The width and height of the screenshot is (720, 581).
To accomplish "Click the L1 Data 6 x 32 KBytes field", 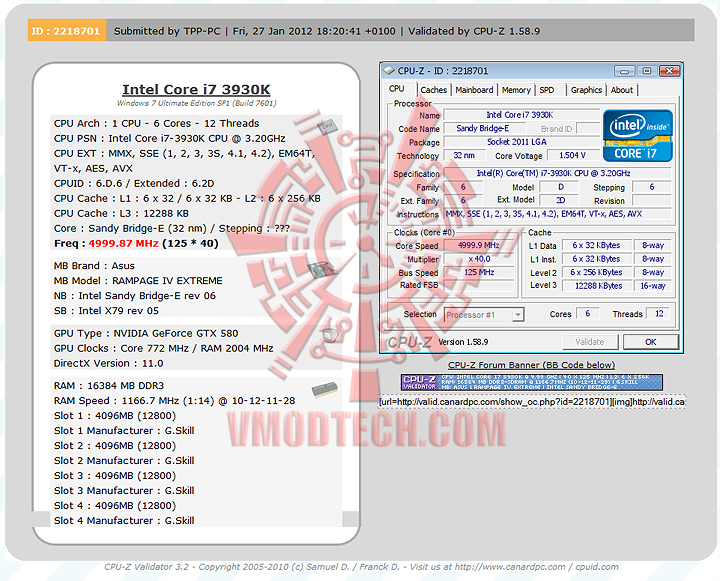I will (x=596, y=245).
